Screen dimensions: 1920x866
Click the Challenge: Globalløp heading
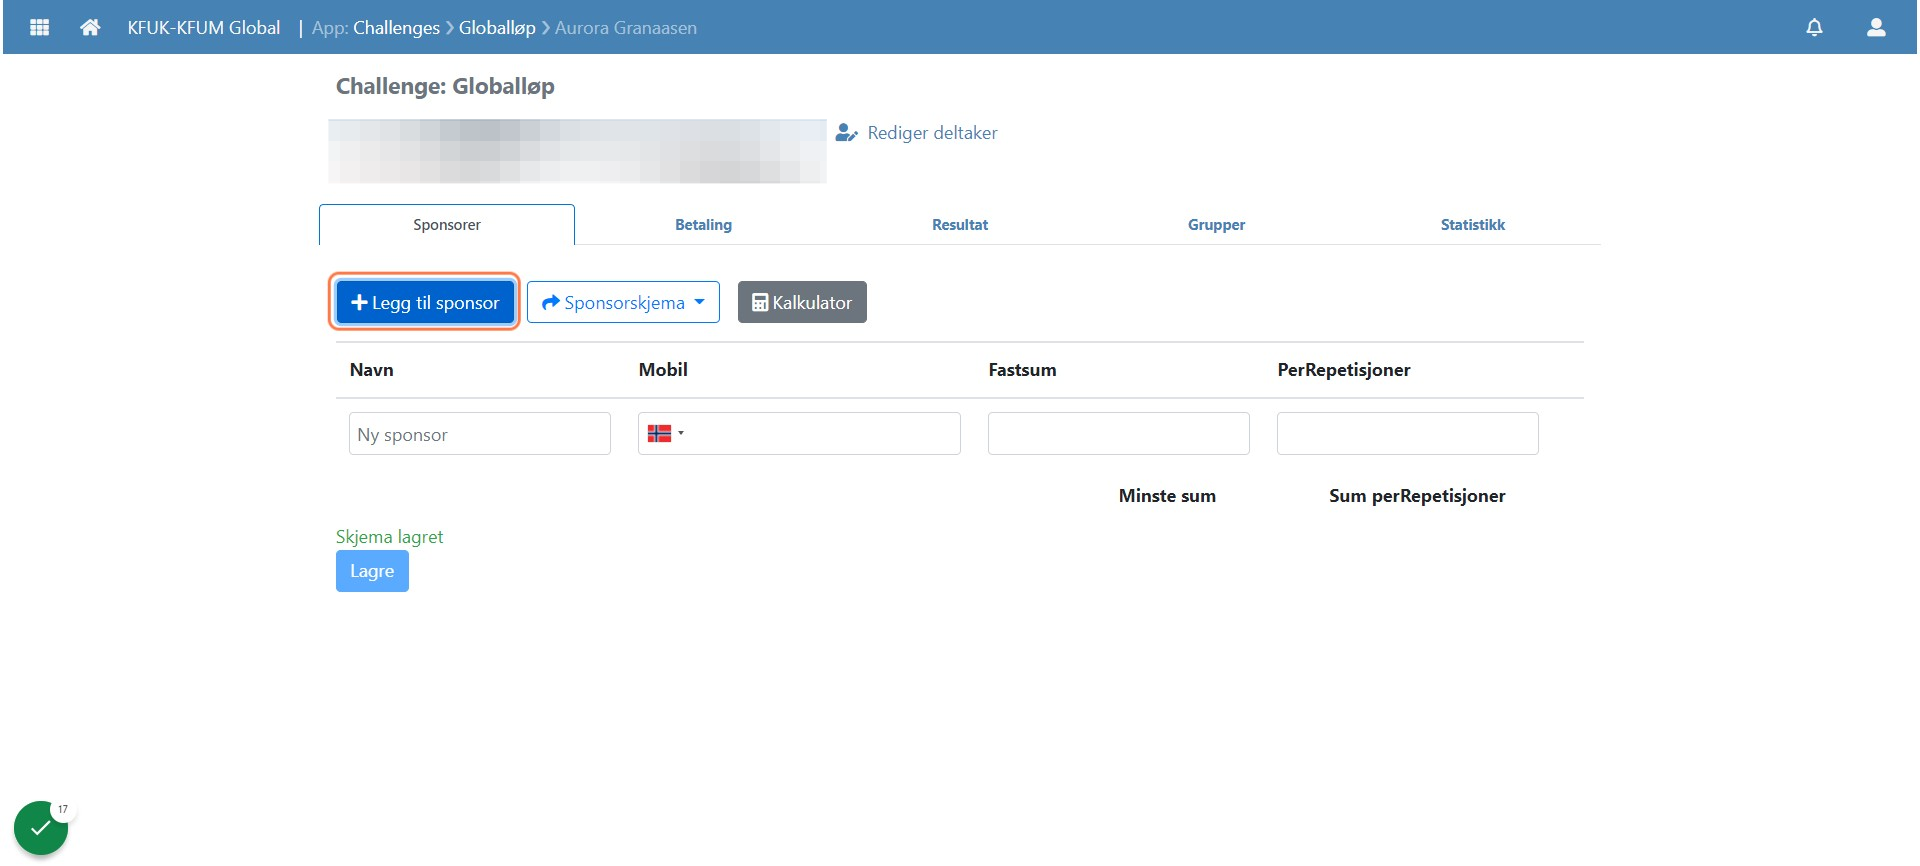(445, 87)
